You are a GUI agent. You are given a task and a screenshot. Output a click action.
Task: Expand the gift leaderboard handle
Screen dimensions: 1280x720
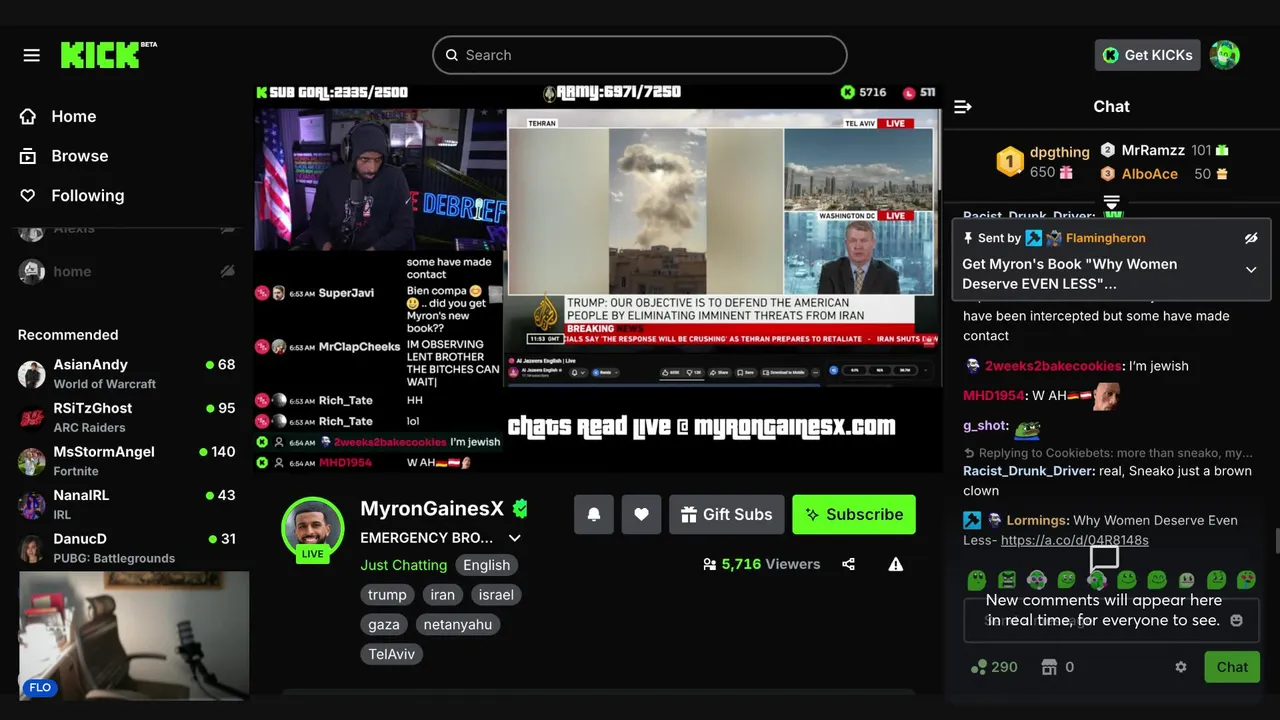click(1112, 203)
